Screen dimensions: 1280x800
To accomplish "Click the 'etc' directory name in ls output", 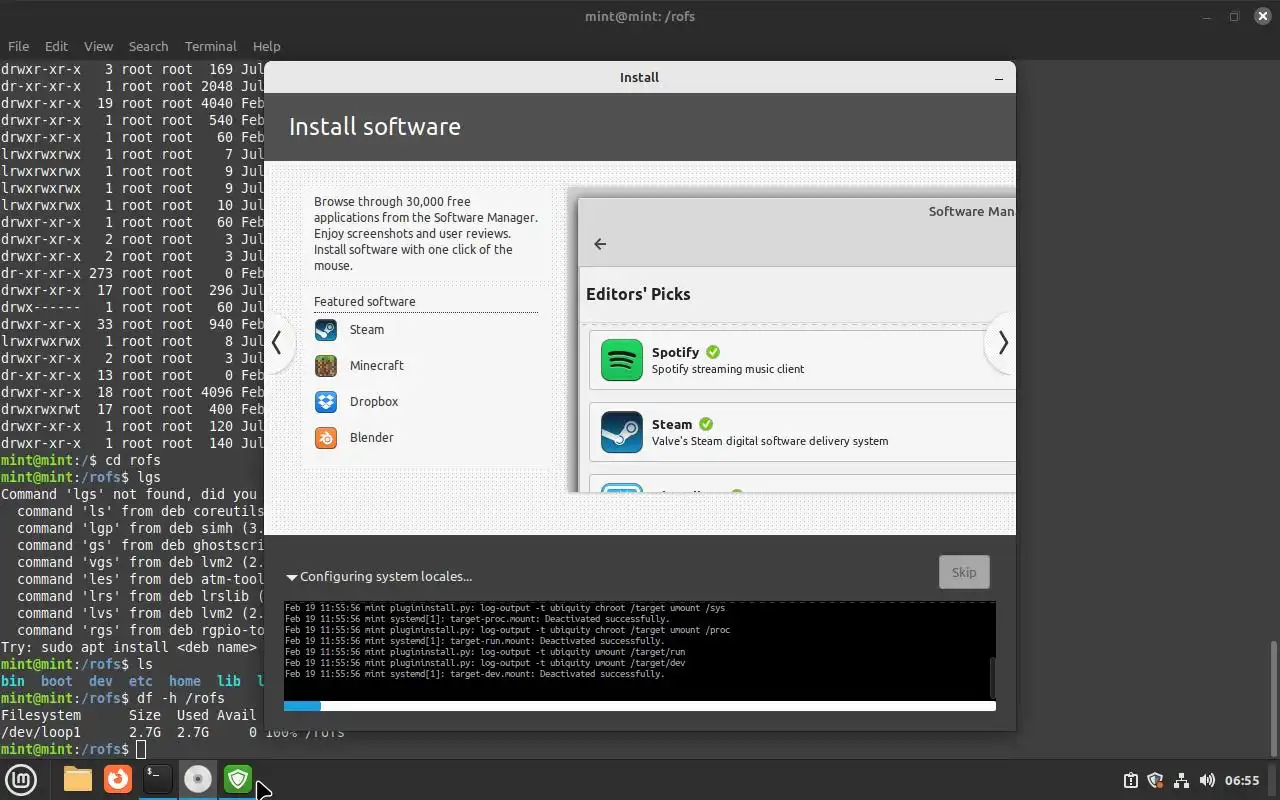I will pos(141,681).
